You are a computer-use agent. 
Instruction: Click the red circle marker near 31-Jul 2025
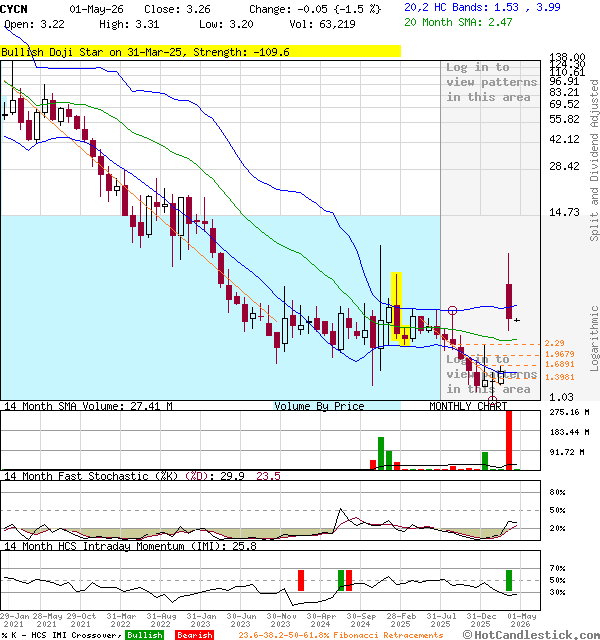pos(452,311)
